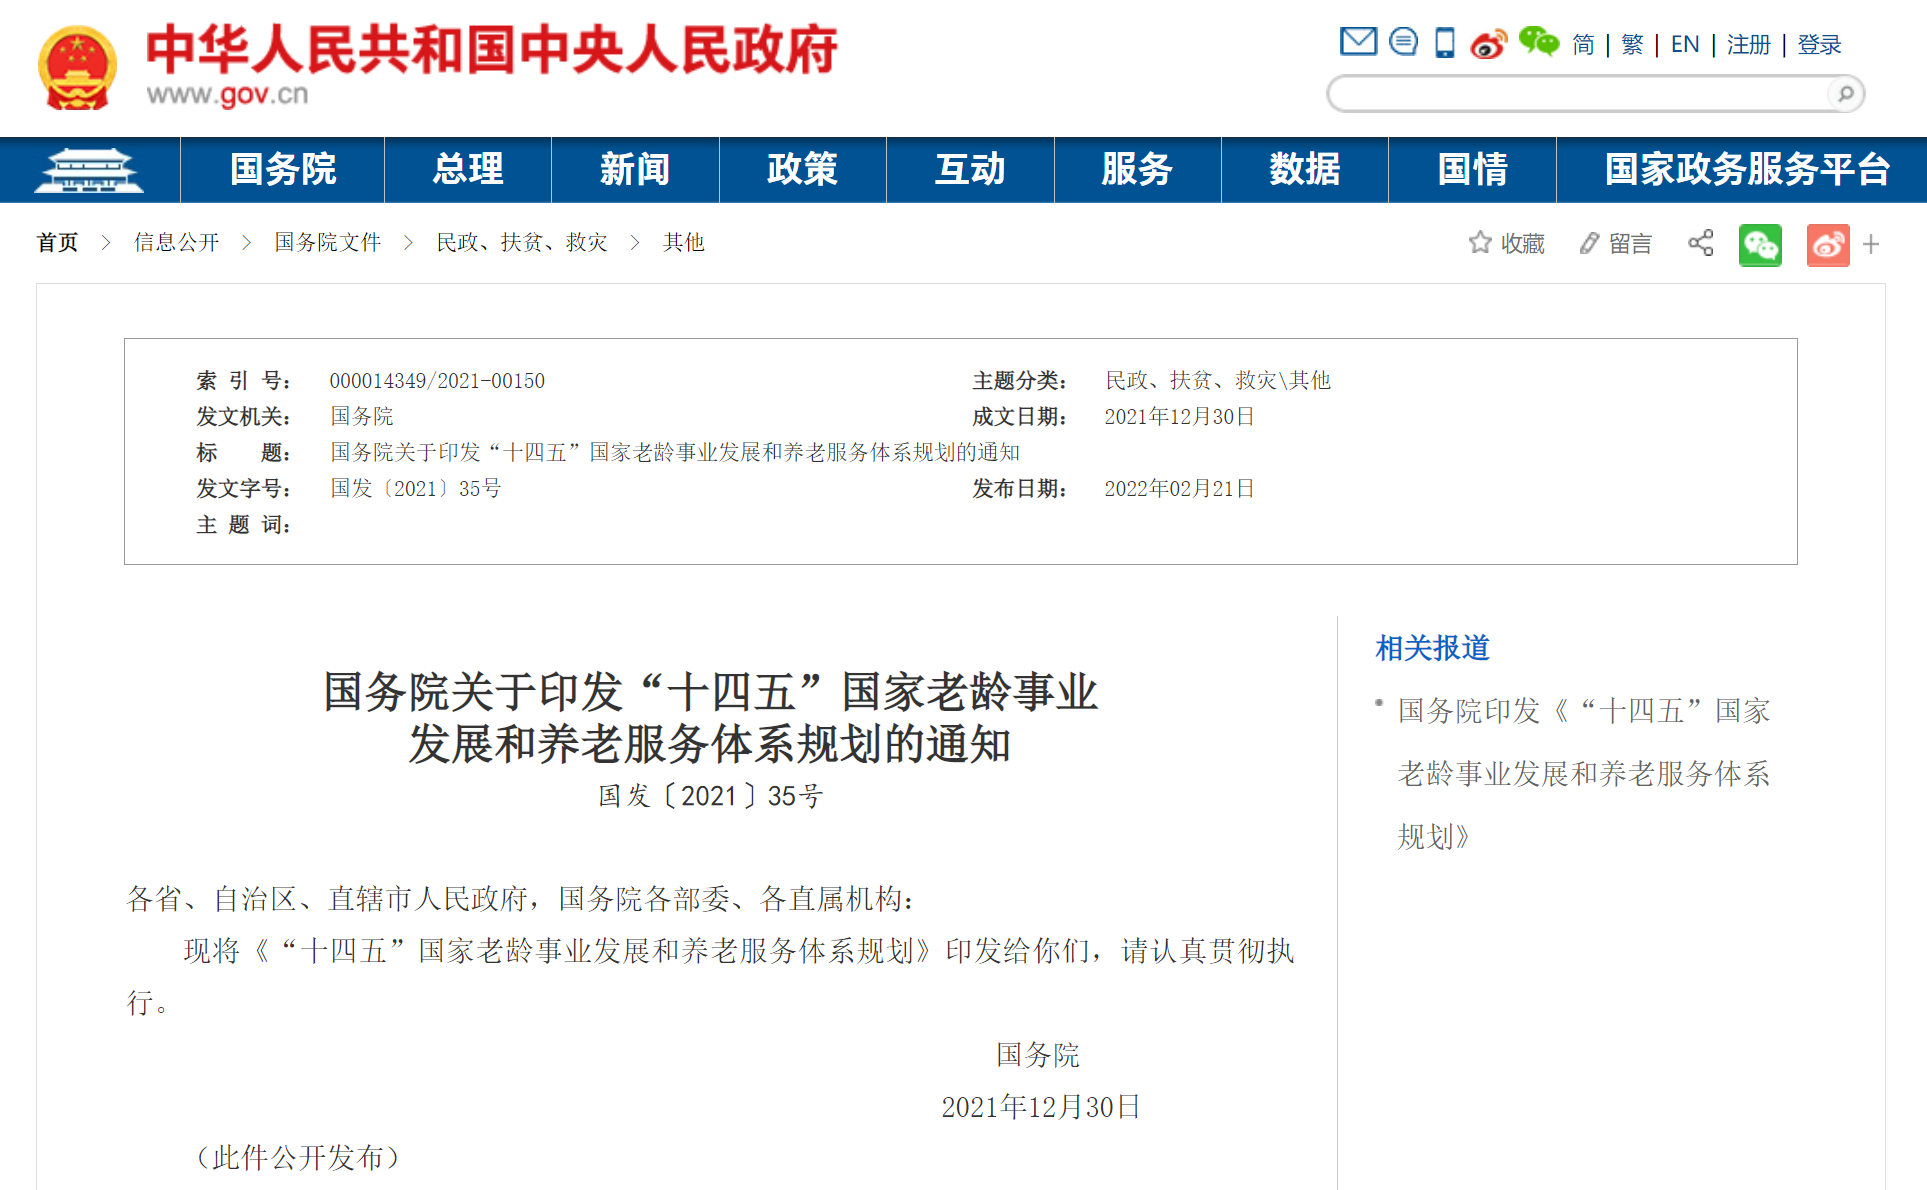Open the 国务院 navigation menu
This screenshot has height=1190, width=1927.
pyautogui.click(x=282, y=170)
